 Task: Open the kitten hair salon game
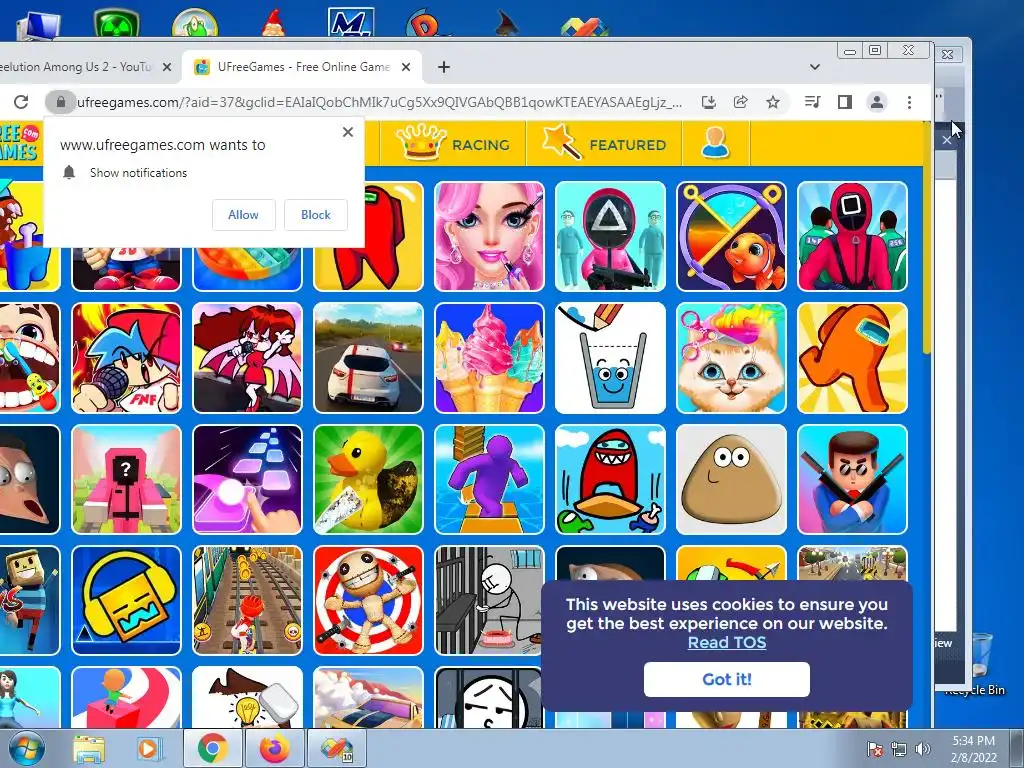731,358
